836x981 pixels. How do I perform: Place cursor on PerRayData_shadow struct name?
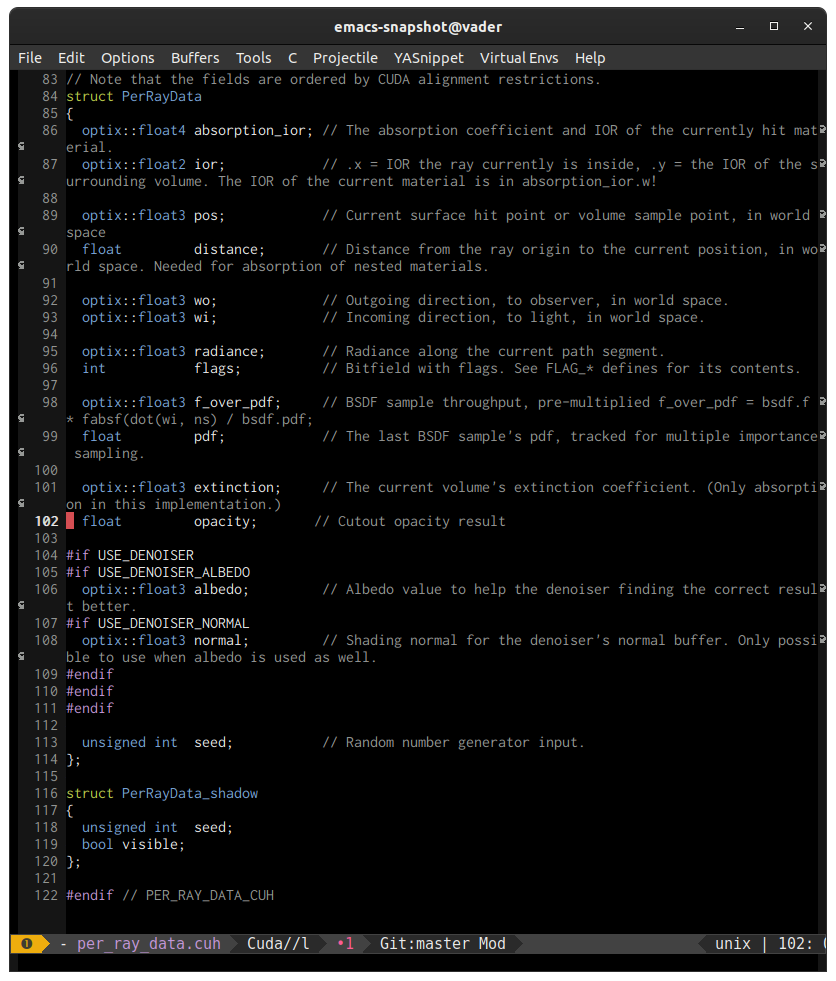tap(190, 793)
